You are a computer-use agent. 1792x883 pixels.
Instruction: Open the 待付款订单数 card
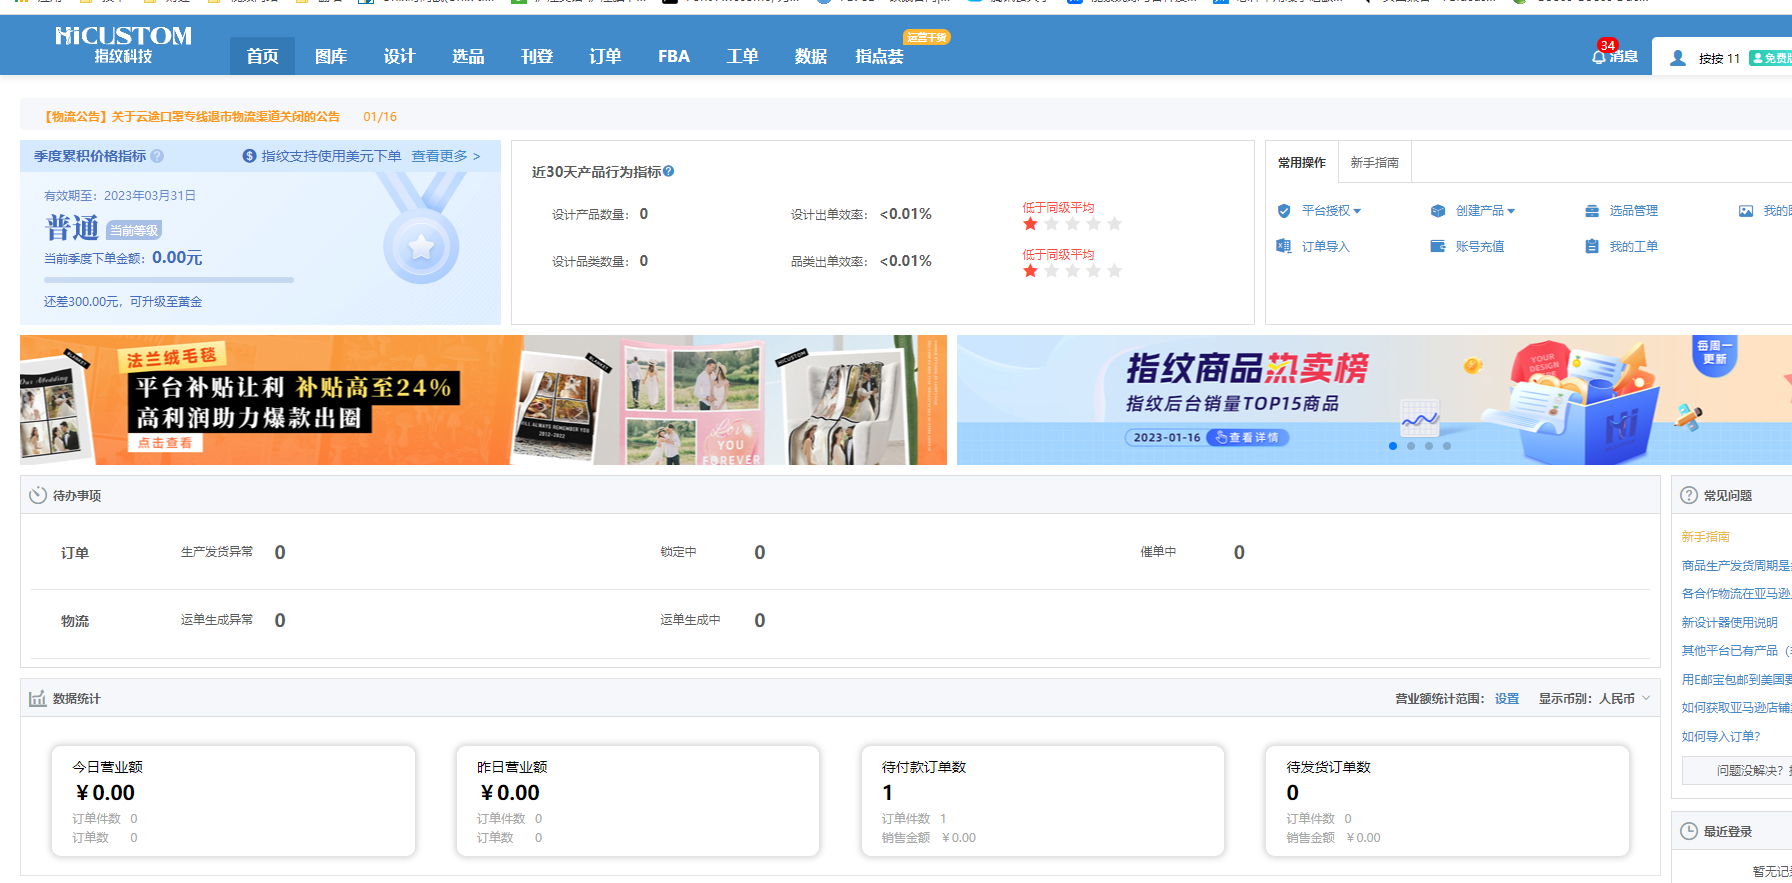pyautogui.click(x=1043, y=801)
